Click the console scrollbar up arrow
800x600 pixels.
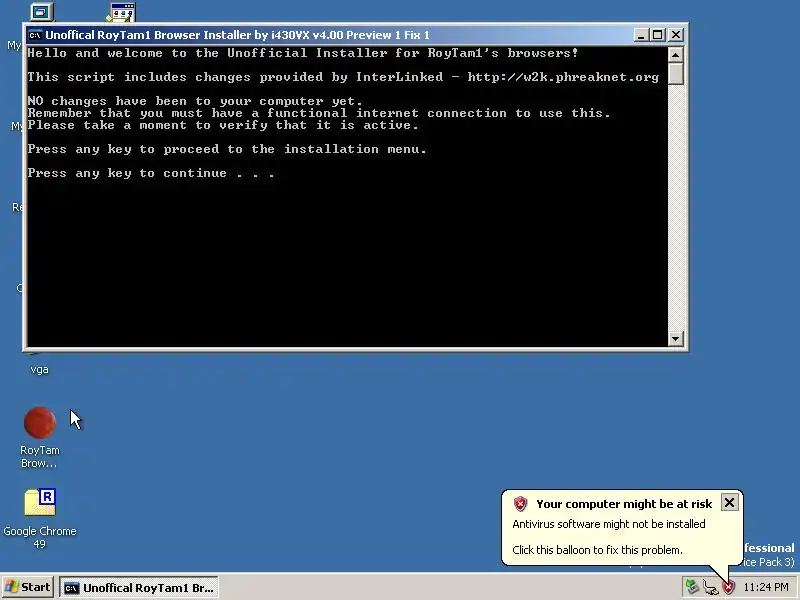tap(676, 55)
